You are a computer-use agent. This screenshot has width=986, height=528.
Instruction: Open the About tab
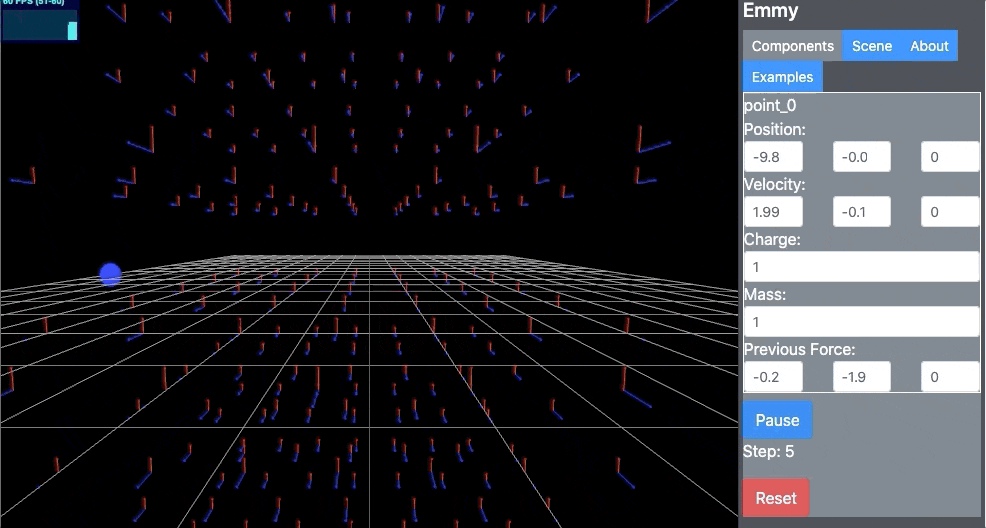(x=929, y=46)
